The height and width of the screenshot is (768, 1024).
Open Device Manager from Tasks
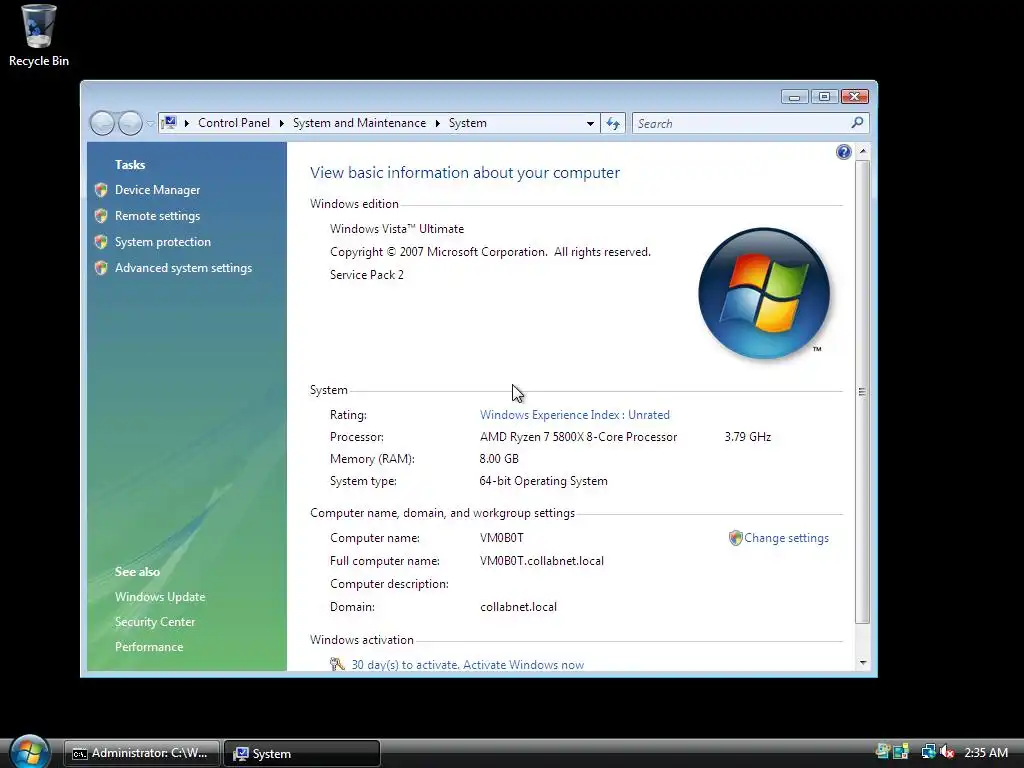(157, 189)
